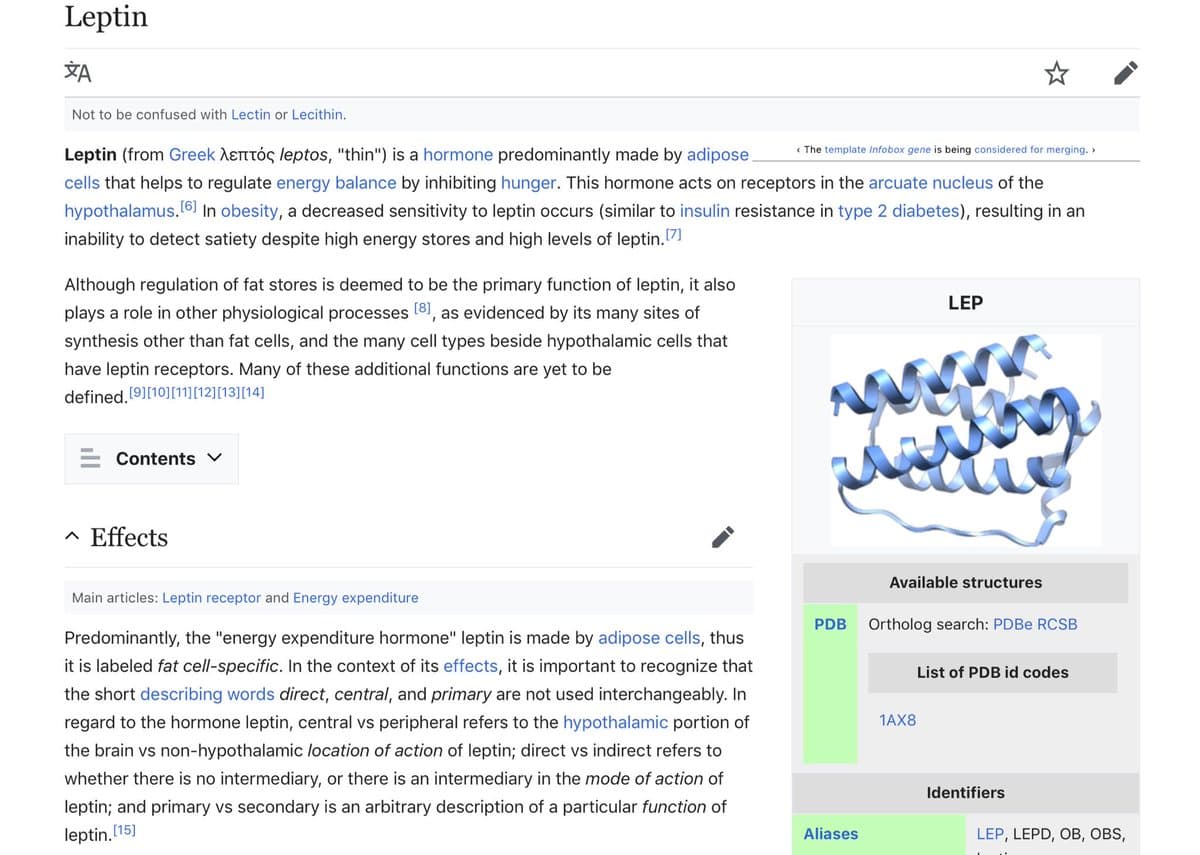Open the language translation icon
This screenshot has height=855, width=1200.
pos(78,72)
